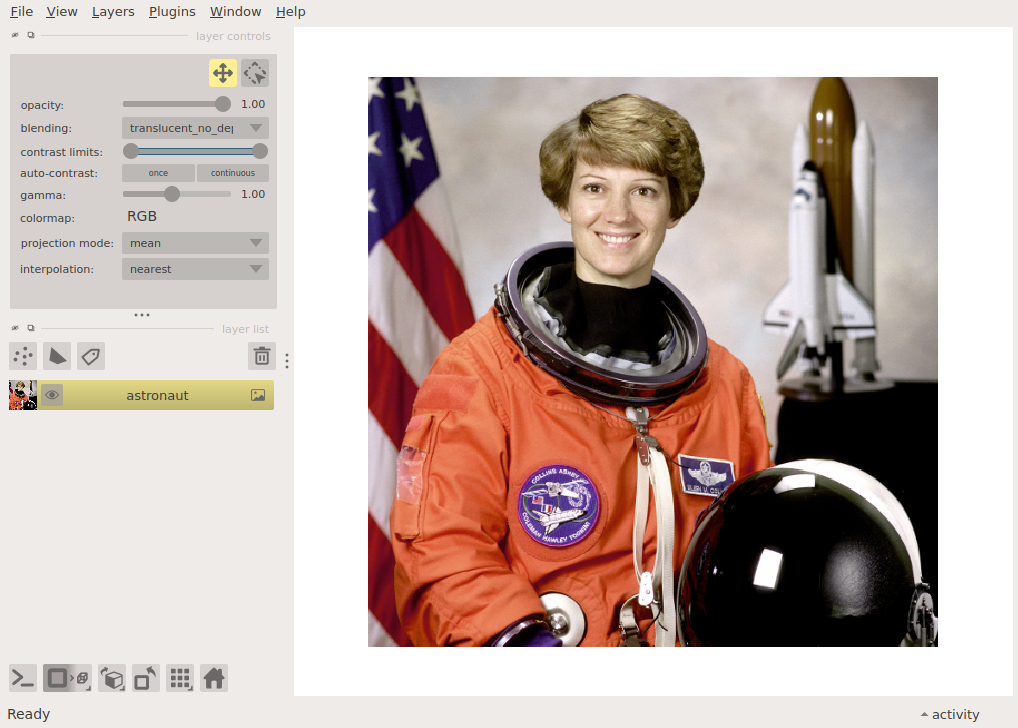Click the gamma slider handle
The image size is (1018, 728).
pos(172,194)
